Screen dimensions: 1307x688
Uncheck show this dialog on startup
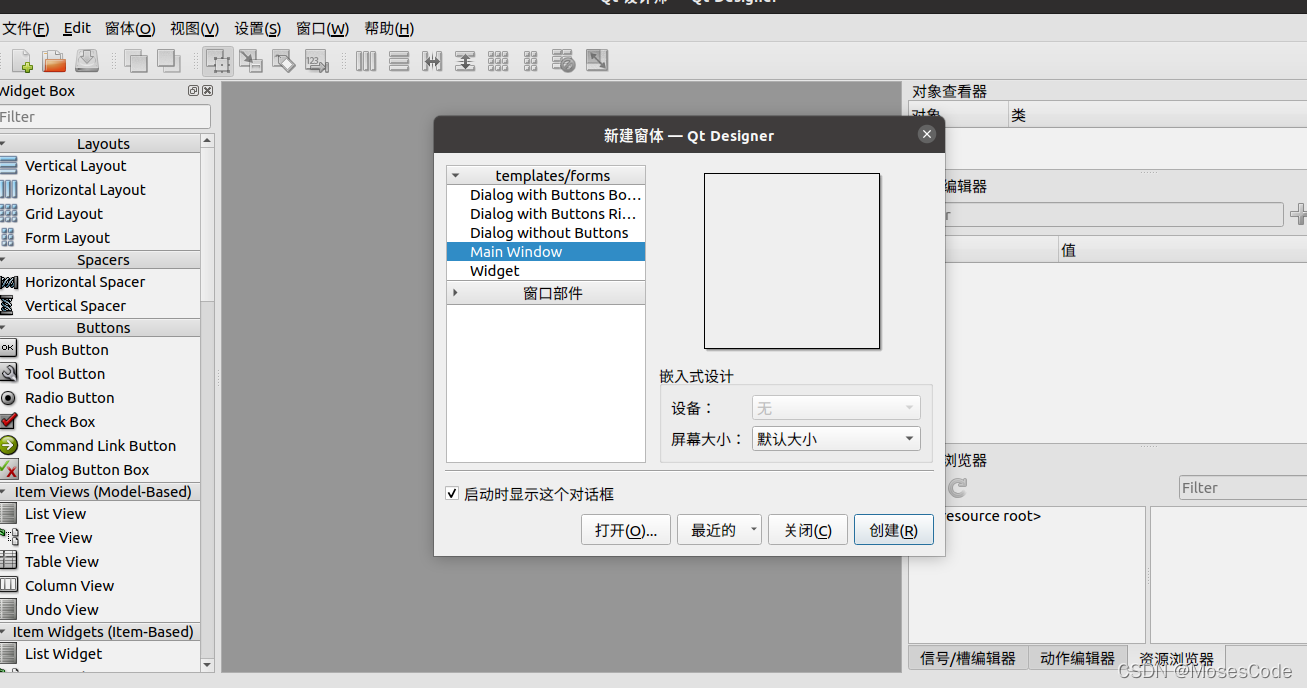(452, 493)
